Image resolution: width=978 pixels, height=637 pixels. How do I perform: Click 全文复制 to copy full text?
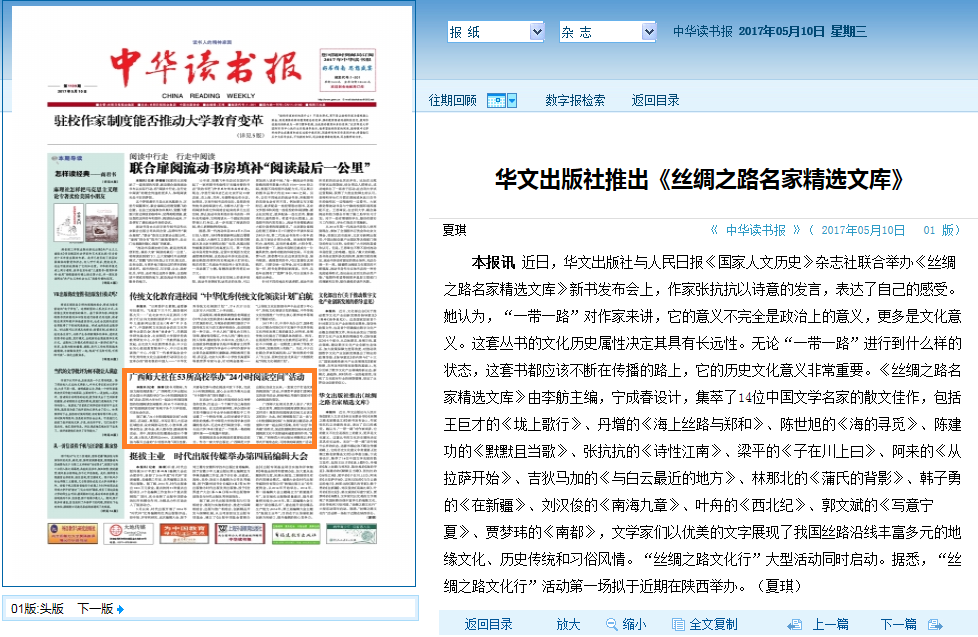[x=713, y=624]
